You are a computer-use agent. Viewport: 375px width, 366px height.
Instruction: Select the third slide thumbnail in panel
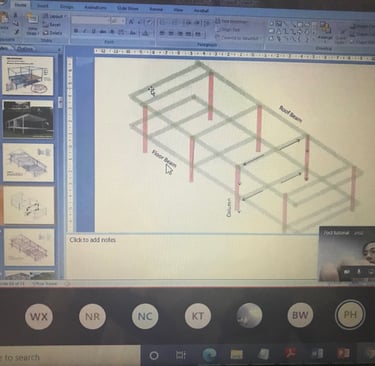coord(28,163)
